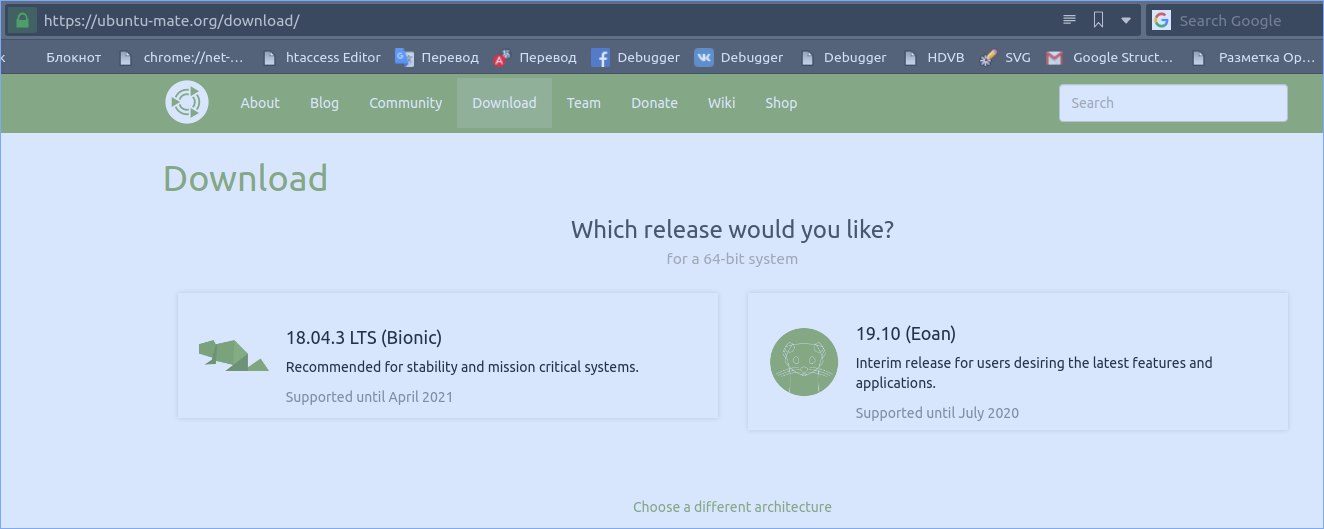The height and width of the screenshot is (529, 1324).
Task: Click the page icon beside chrome://net-… bookmark
Action: 125,58
